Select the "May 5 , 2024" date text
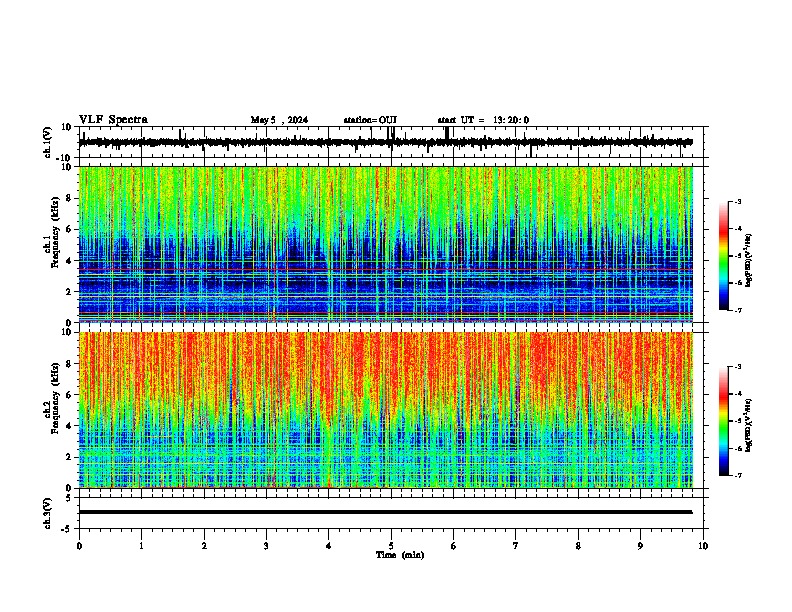 279,120
